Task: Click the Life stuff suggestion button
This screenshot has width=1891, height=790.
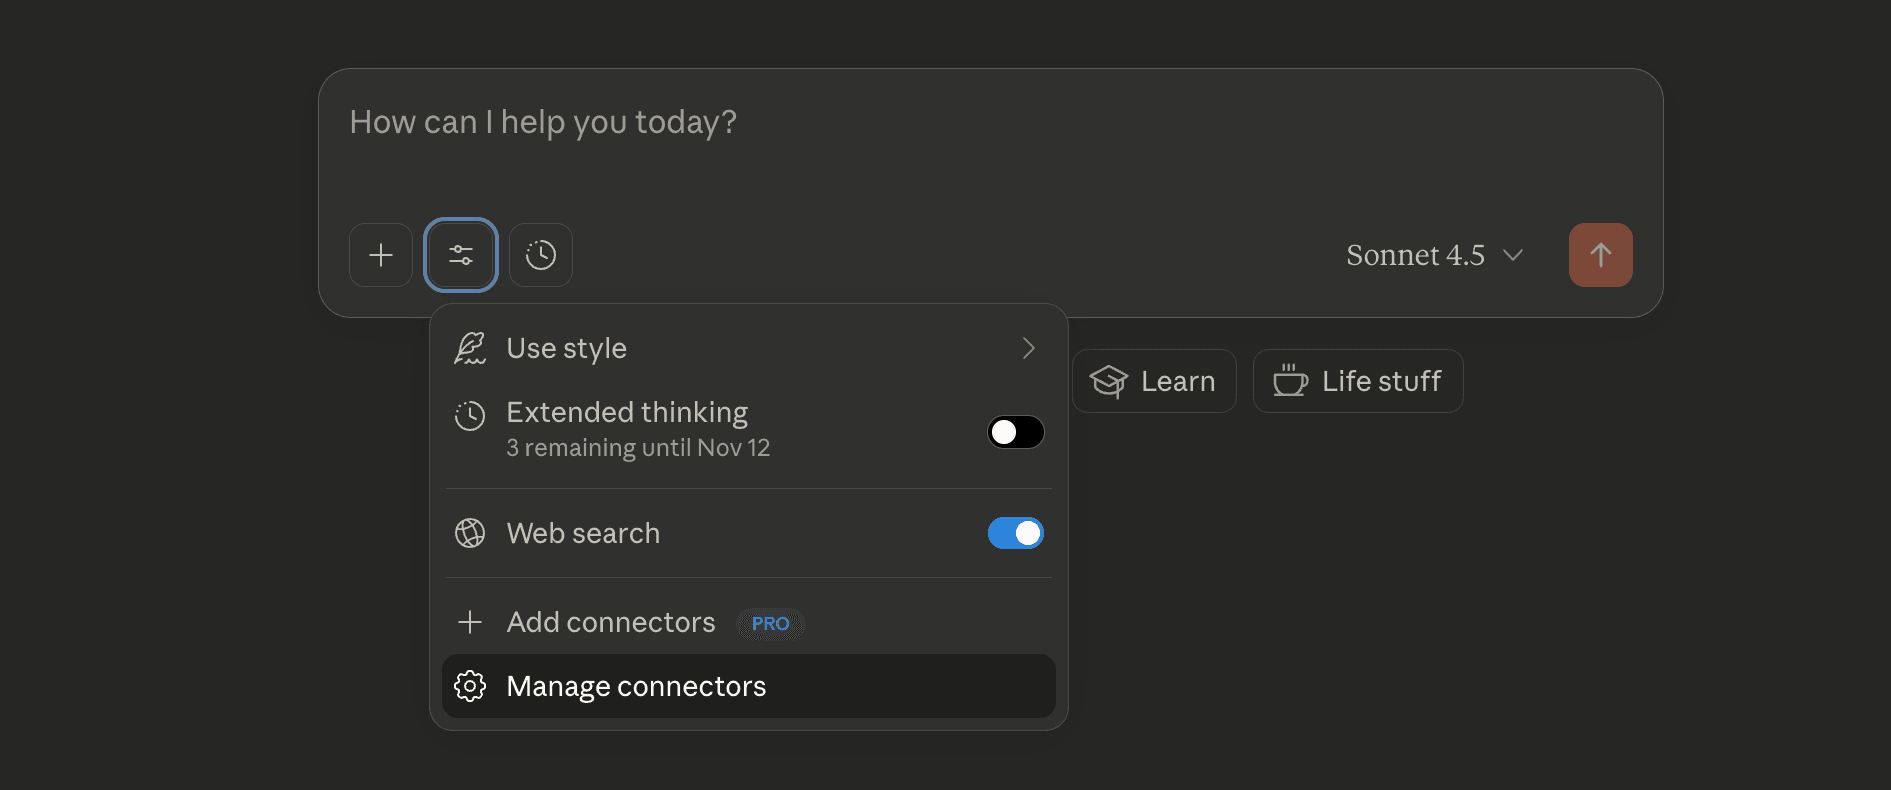Action: click(1358, 381)
